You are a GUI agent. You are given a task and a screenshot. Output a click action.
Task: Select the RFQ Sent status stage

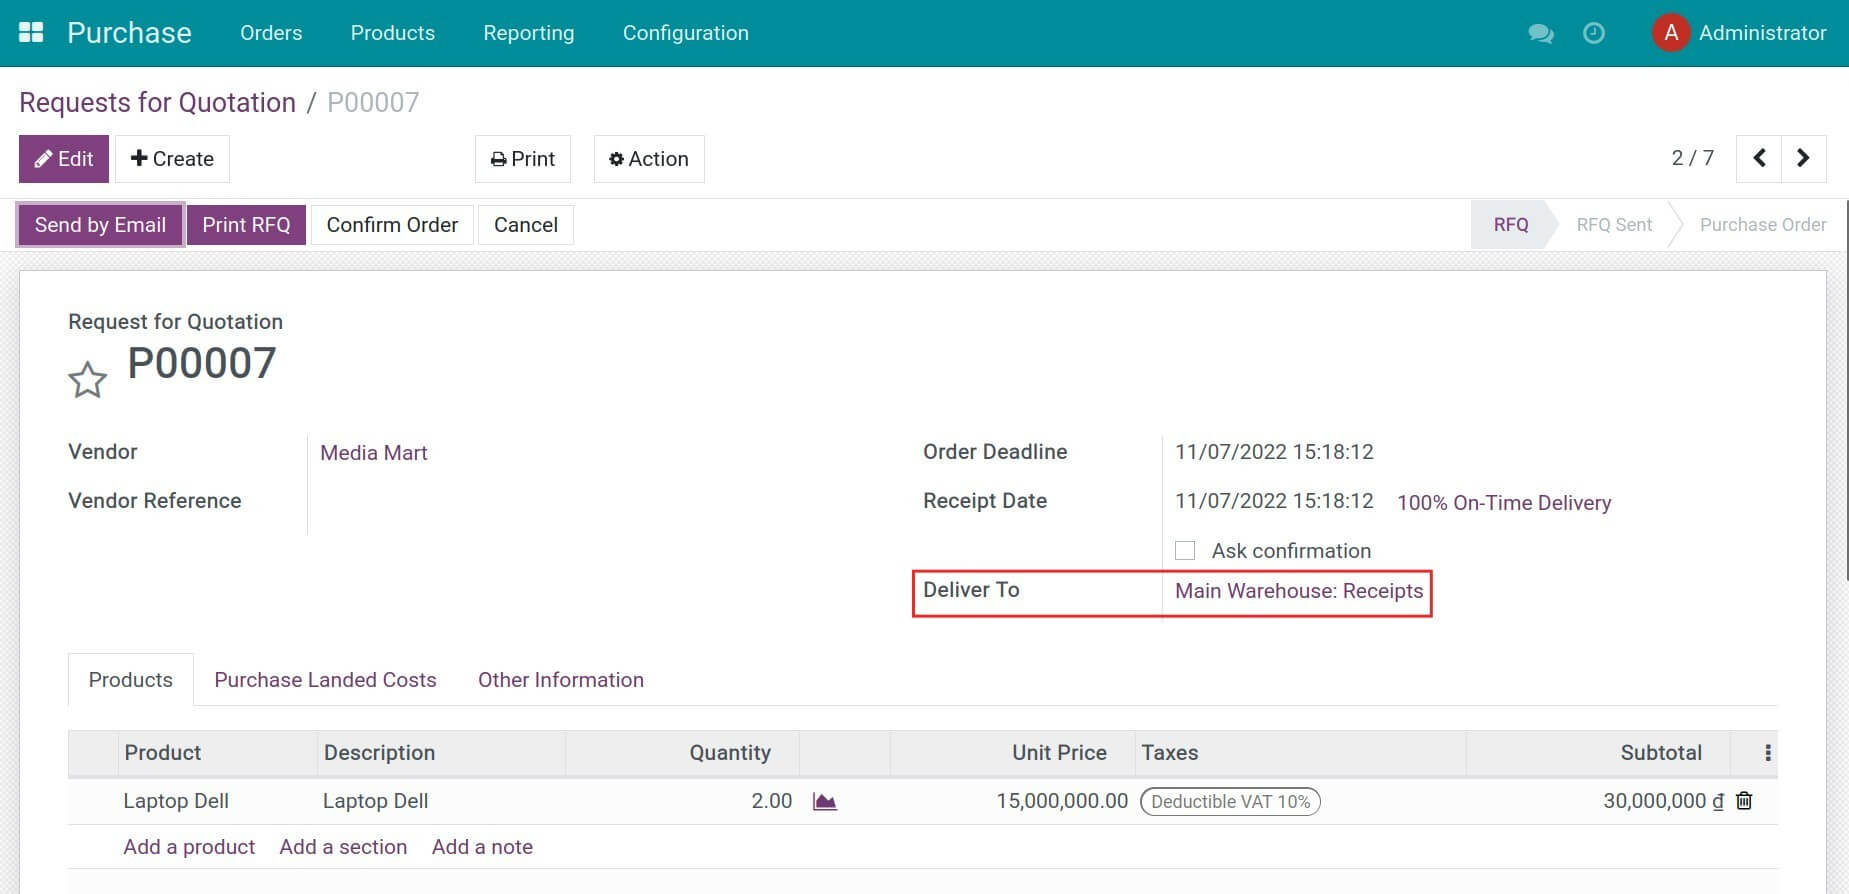(1614, 225)
